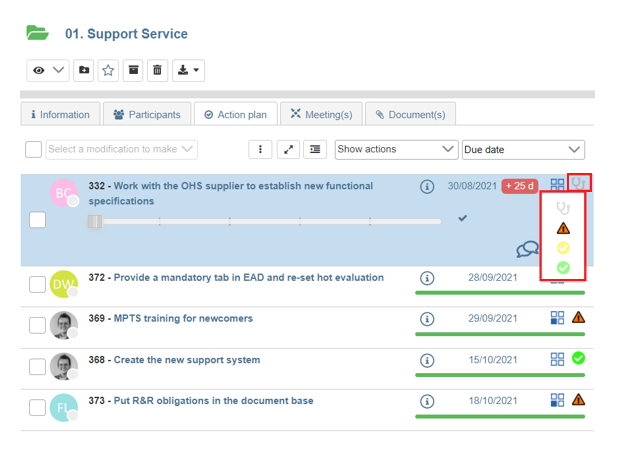This screenshot has width=622, height=459.
Task: Click the star favorite icon in toolbar
Action: pos(108,71)
